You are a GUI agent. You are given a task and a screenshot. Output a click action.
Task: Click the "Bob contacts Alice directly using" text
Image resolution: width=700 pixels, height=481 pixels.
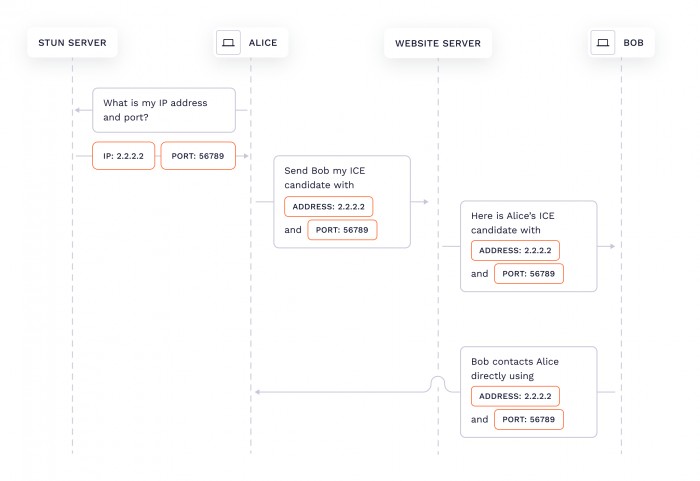point(516,368)
